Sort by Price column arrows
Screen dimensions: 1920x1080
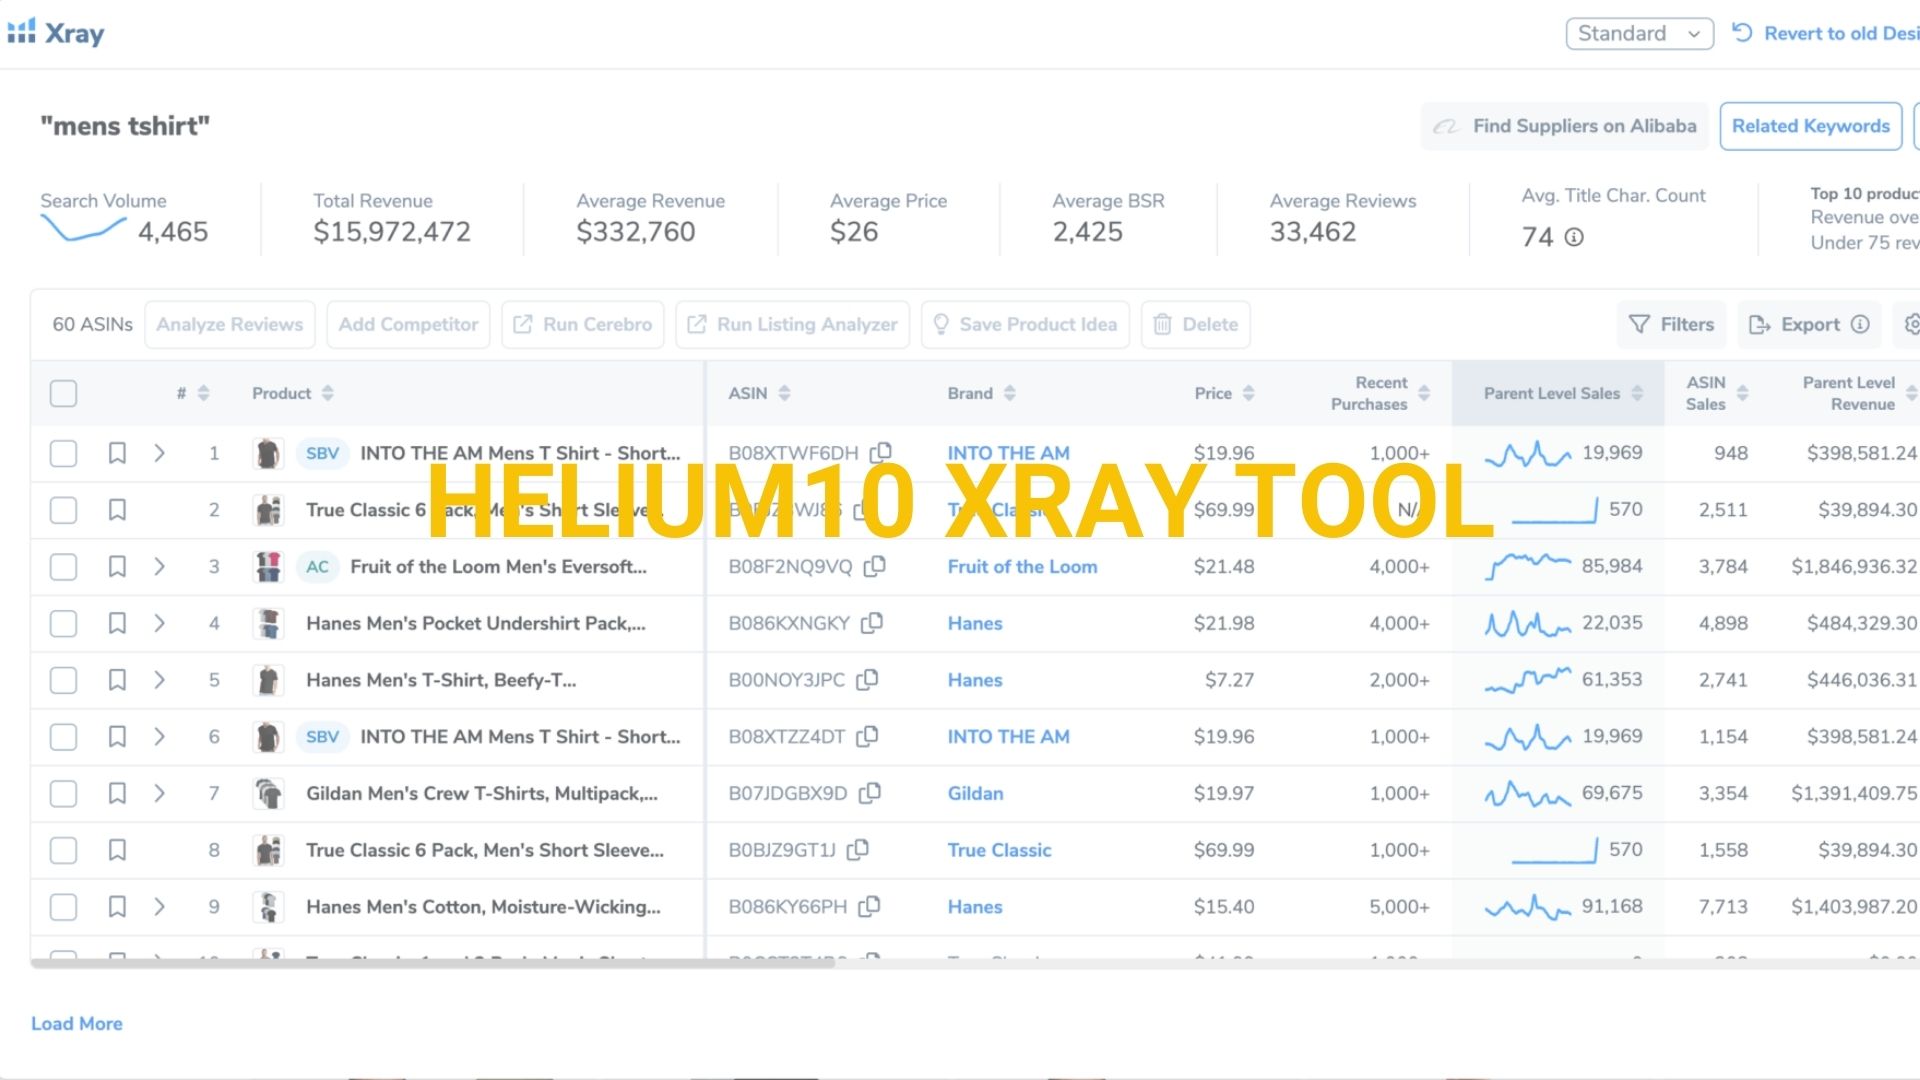tap(1249, 393)
